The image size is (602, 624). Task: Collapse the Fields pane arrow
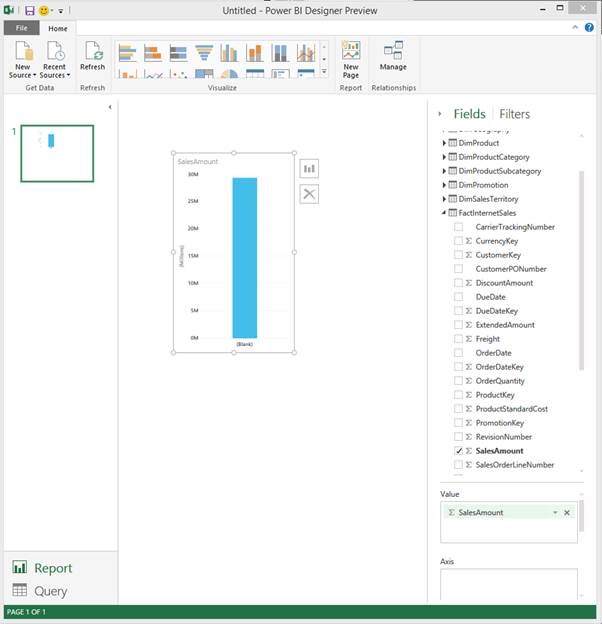click(440, 114)
